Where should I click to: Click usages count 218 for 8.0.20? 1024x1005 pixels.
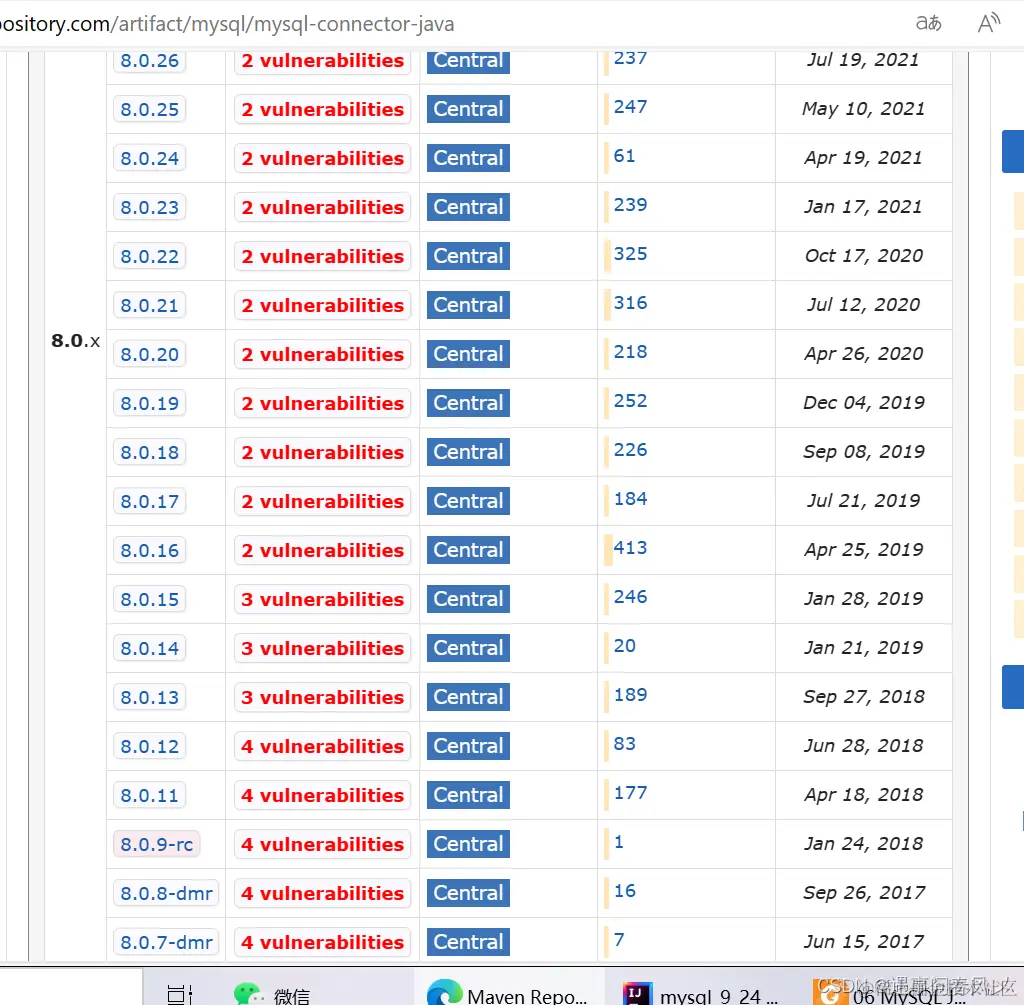[630, 351]
